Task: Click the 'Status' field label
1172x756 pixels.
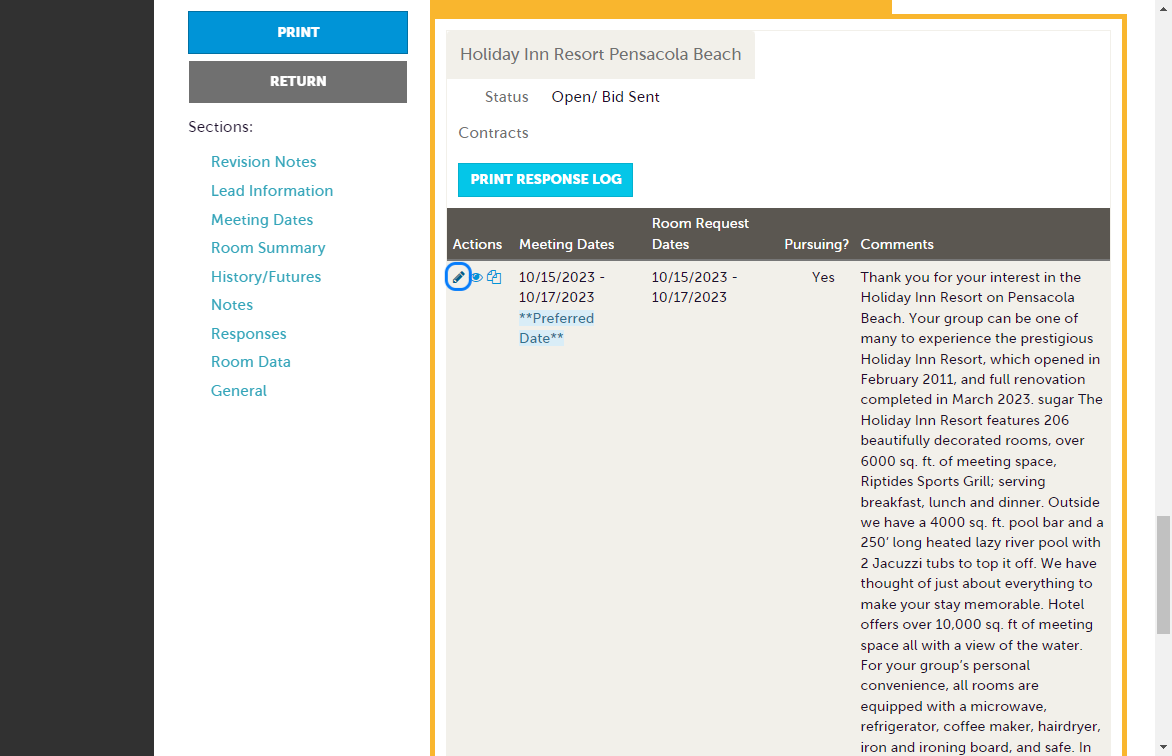Action: click(506, 97)
